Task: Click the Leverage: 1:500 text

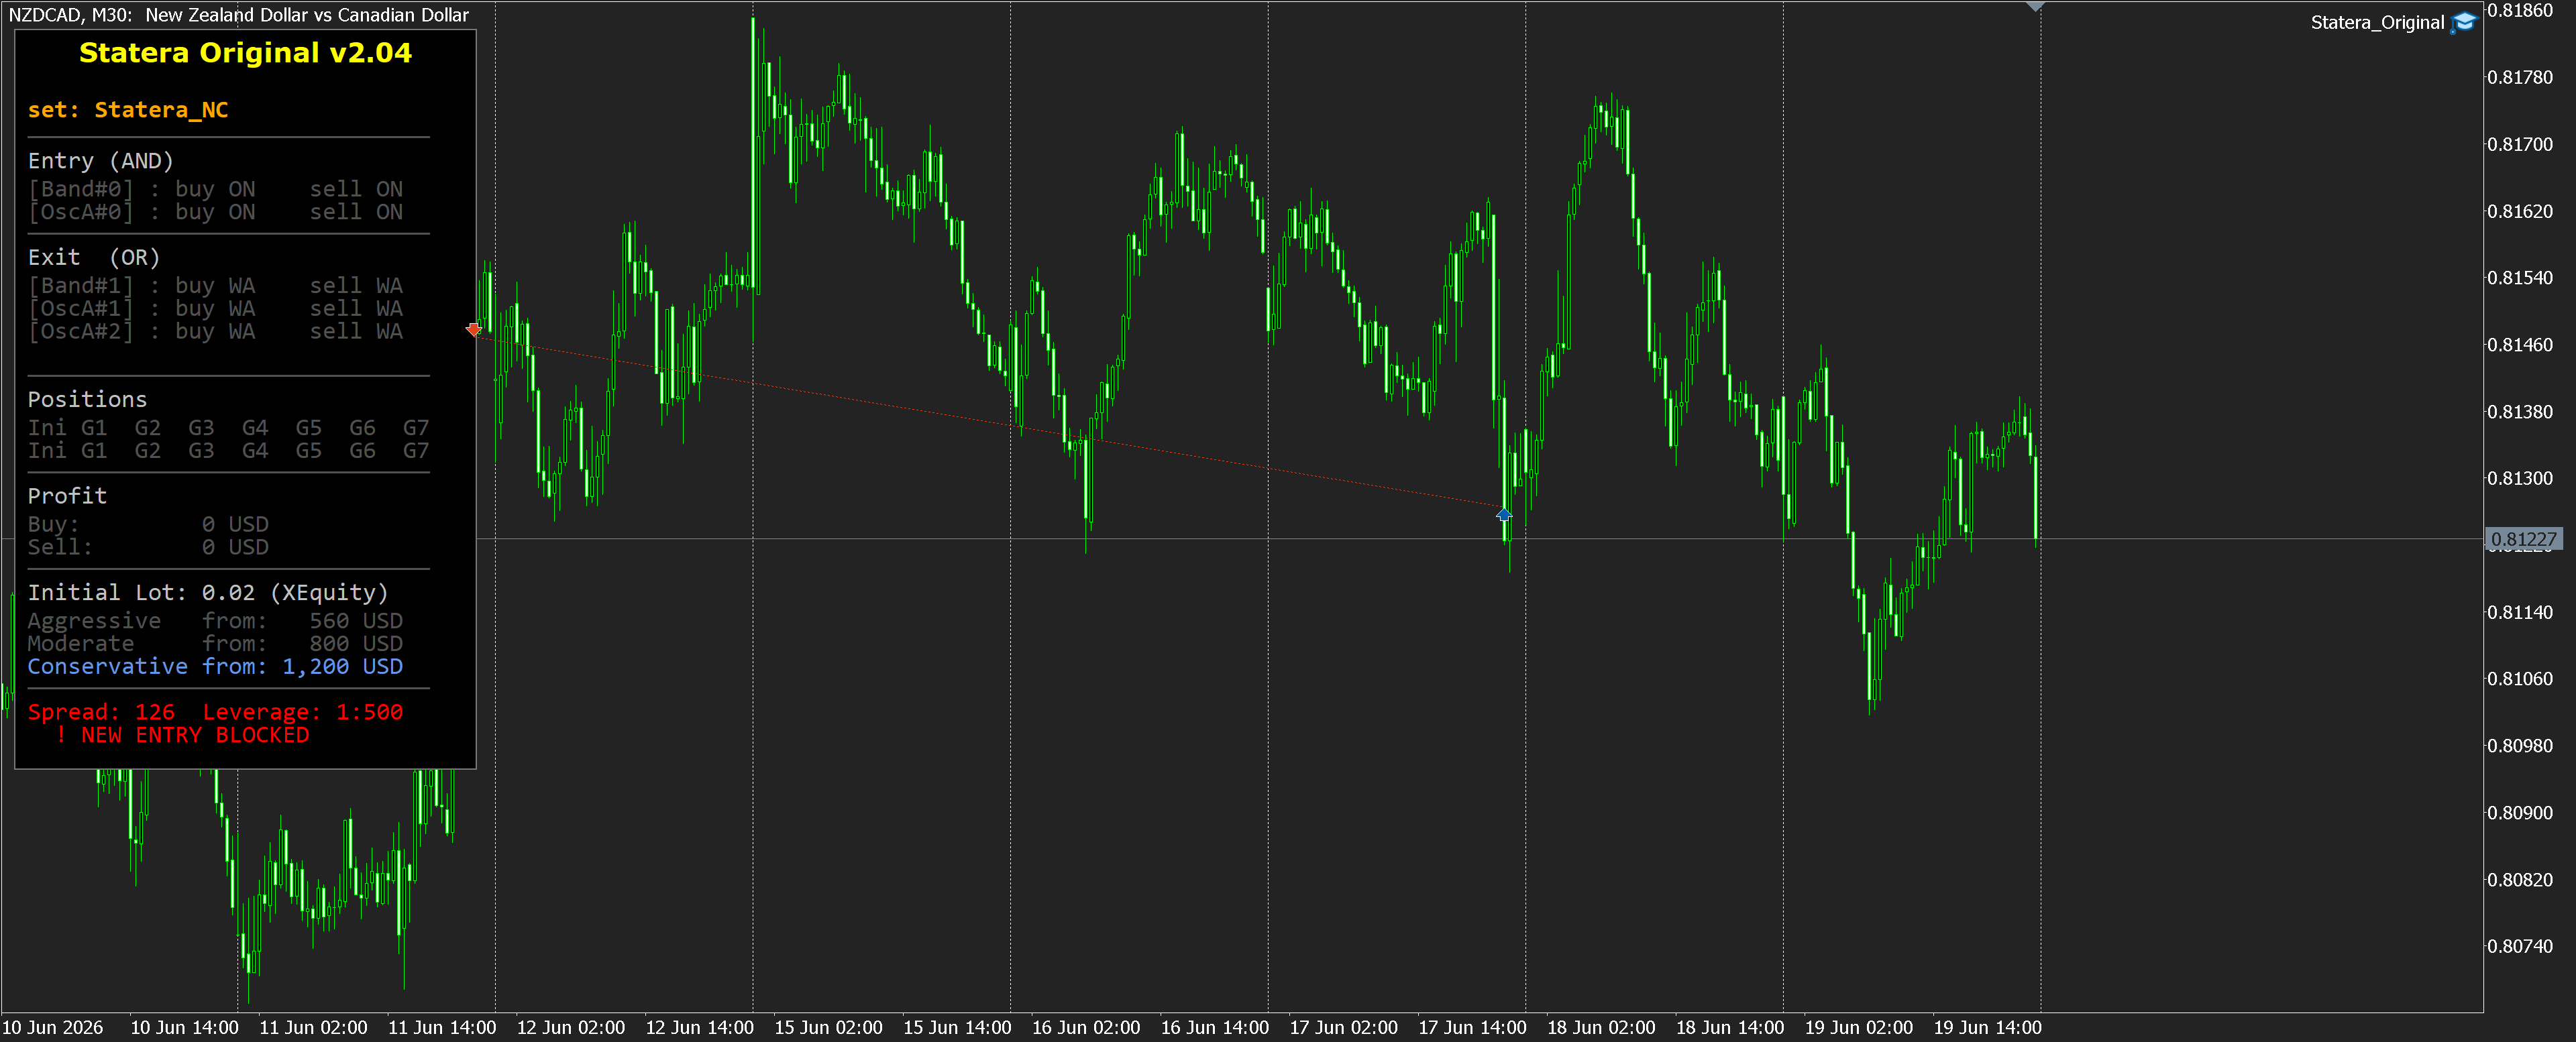Action: click(303, 713)
